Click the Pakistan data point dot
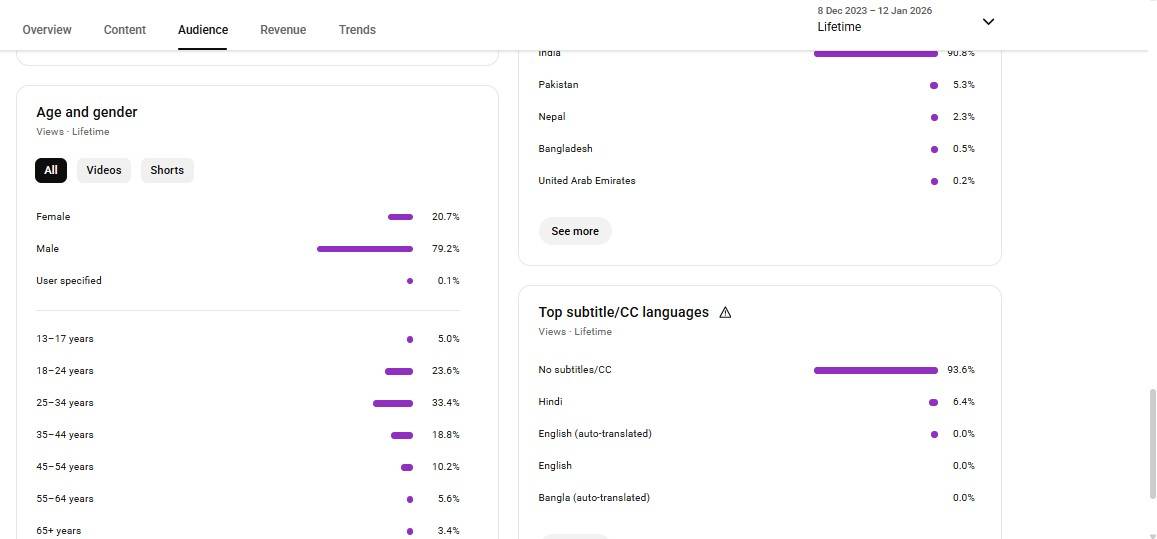 pyautogui.click(x=934, y=85)
